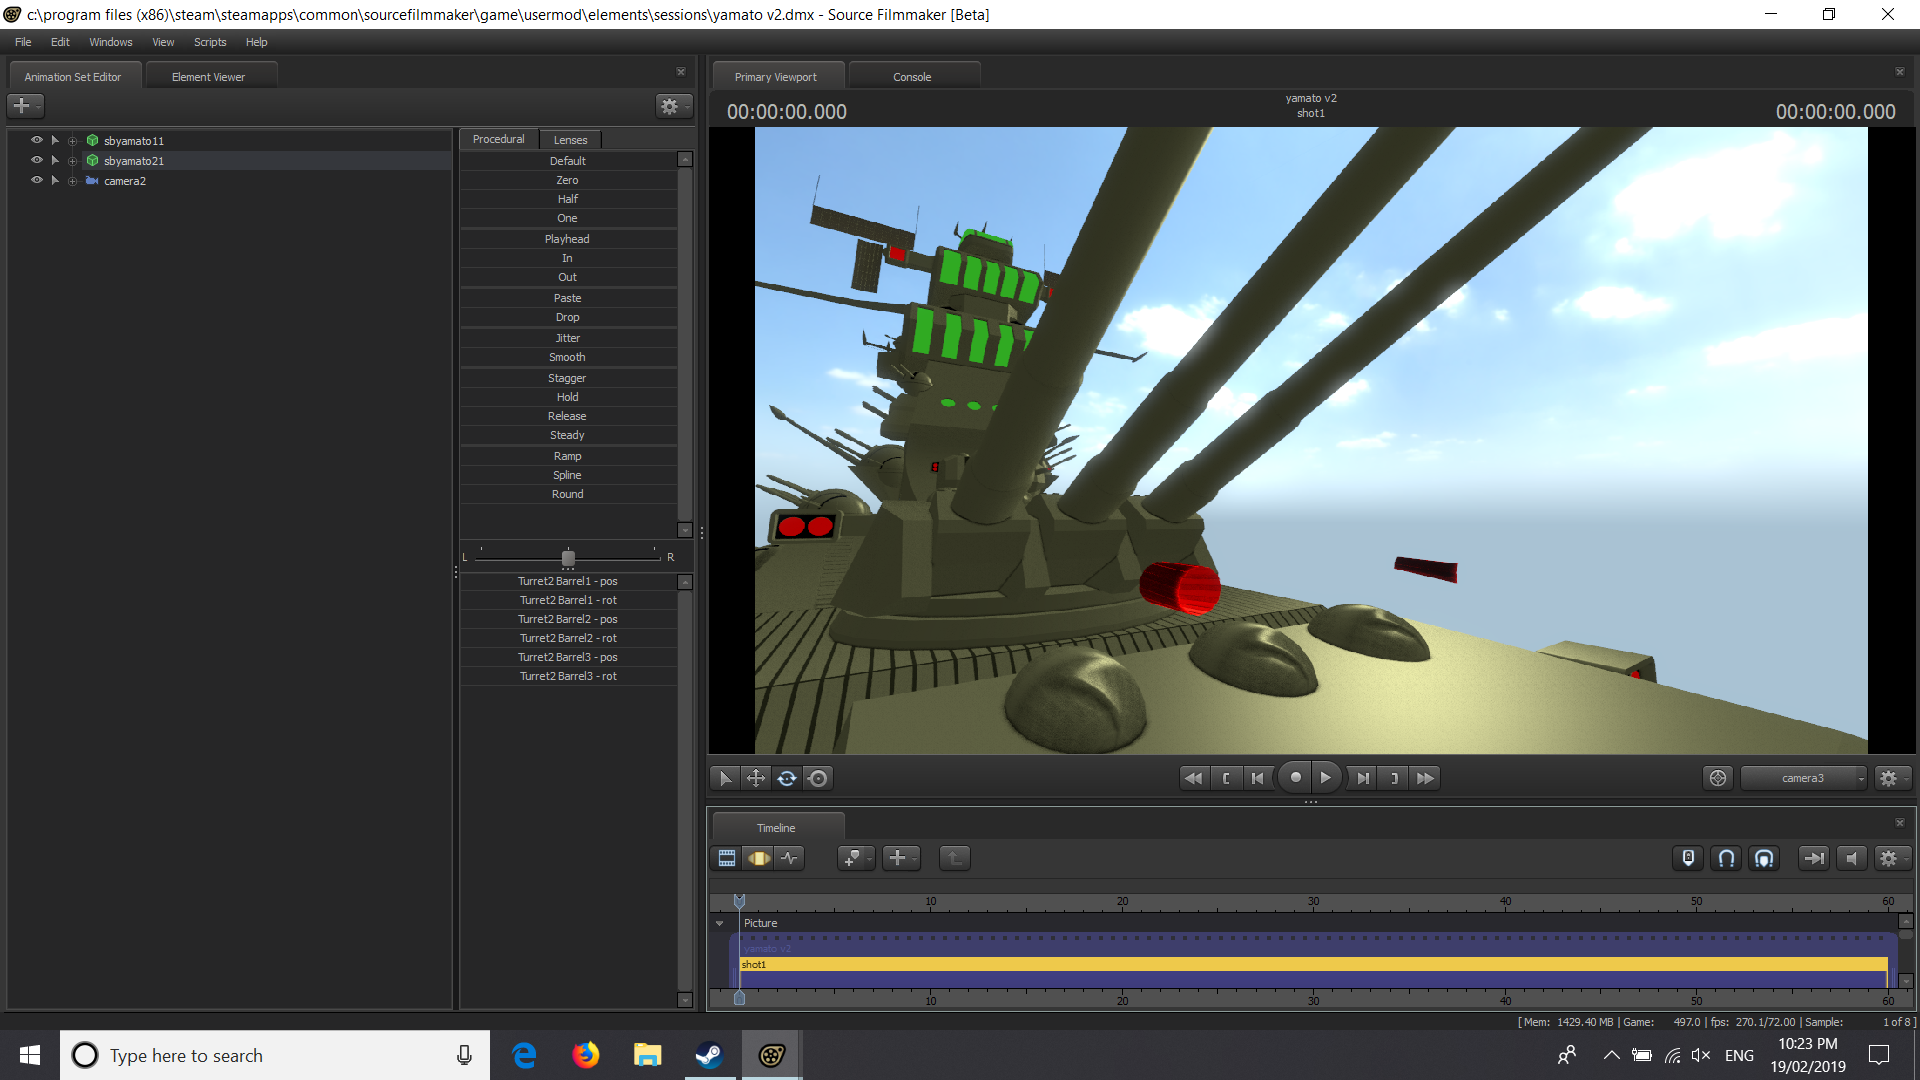Switch to the Clip Editor filmstrip mode

(x=727, y=858)
